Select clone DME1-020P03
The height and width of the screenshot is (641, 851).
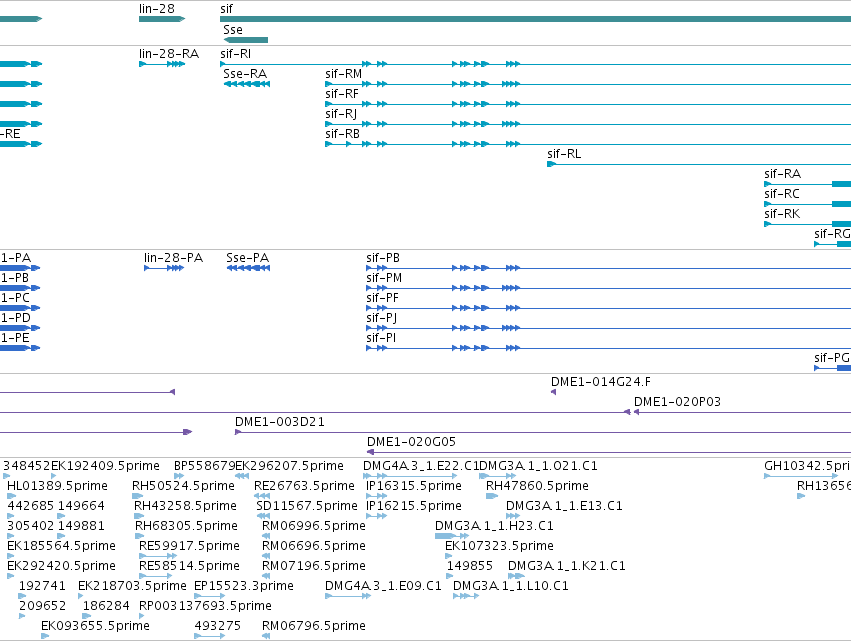click(742, 412)
